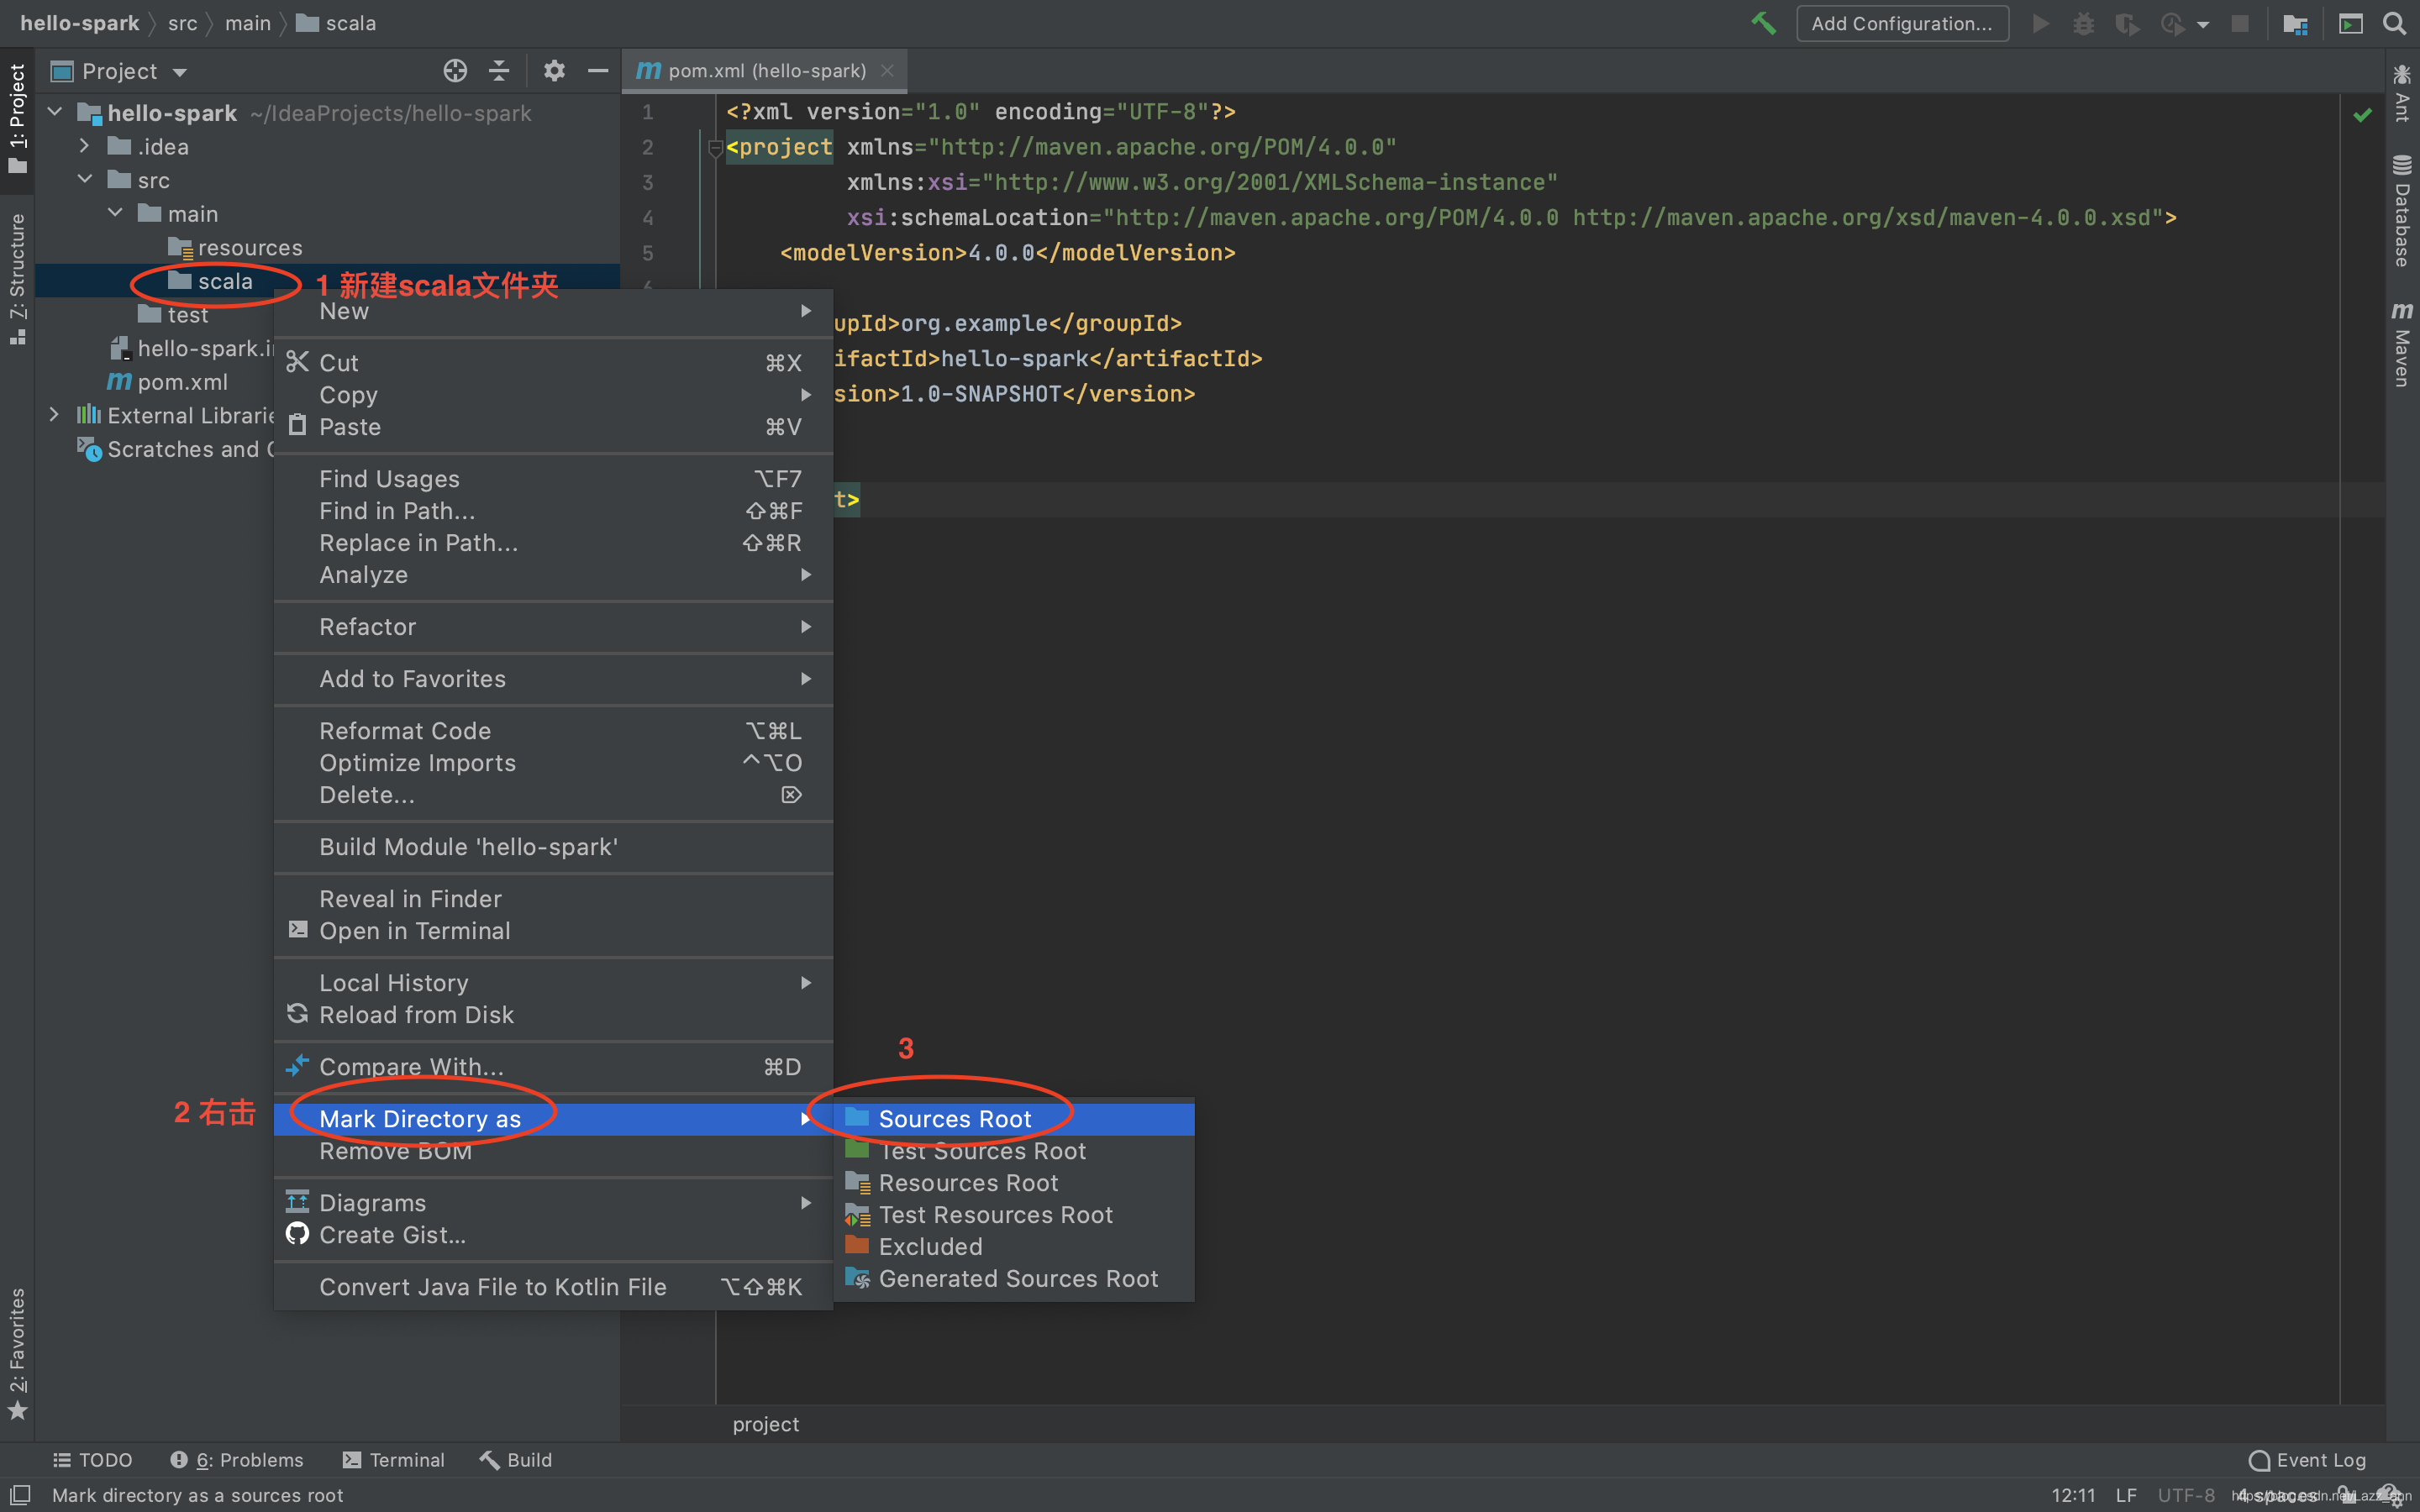Select Generated Sources Root
Screen dimensions: 2420x1512
(x=1014, y=1278)
